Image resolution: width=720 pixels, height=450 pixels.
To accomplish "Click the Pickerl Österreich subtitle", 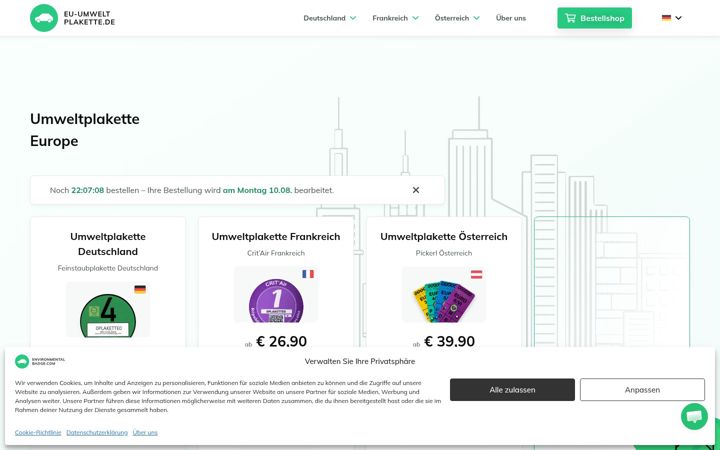I will coord(444,253).
